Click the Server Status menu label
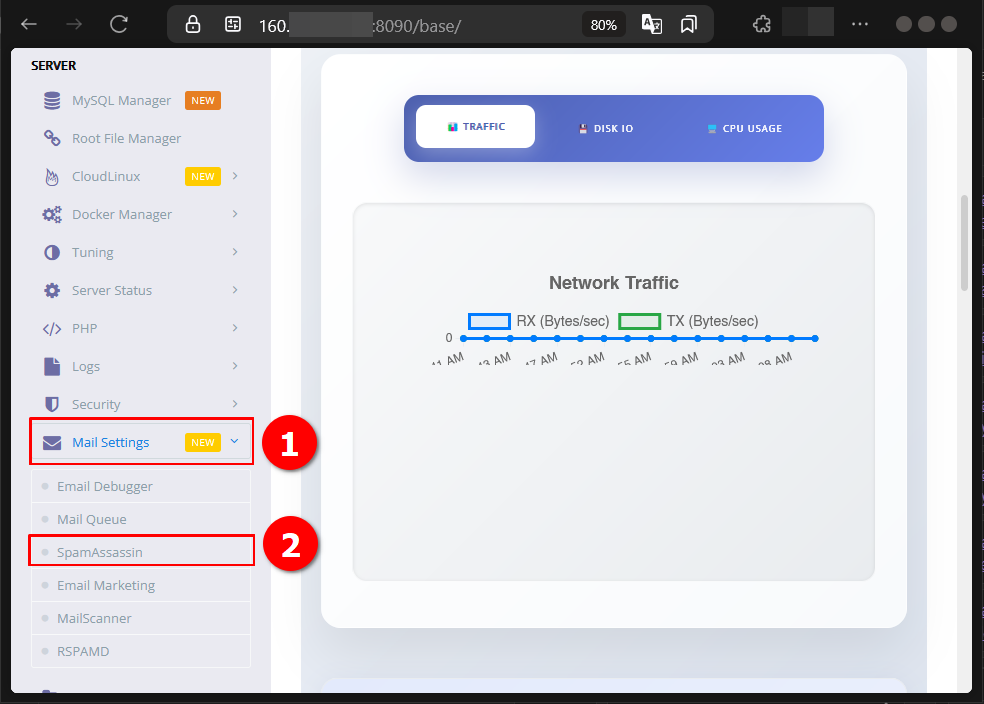Viewport: 984px width, 704px height. pos(112,291)
